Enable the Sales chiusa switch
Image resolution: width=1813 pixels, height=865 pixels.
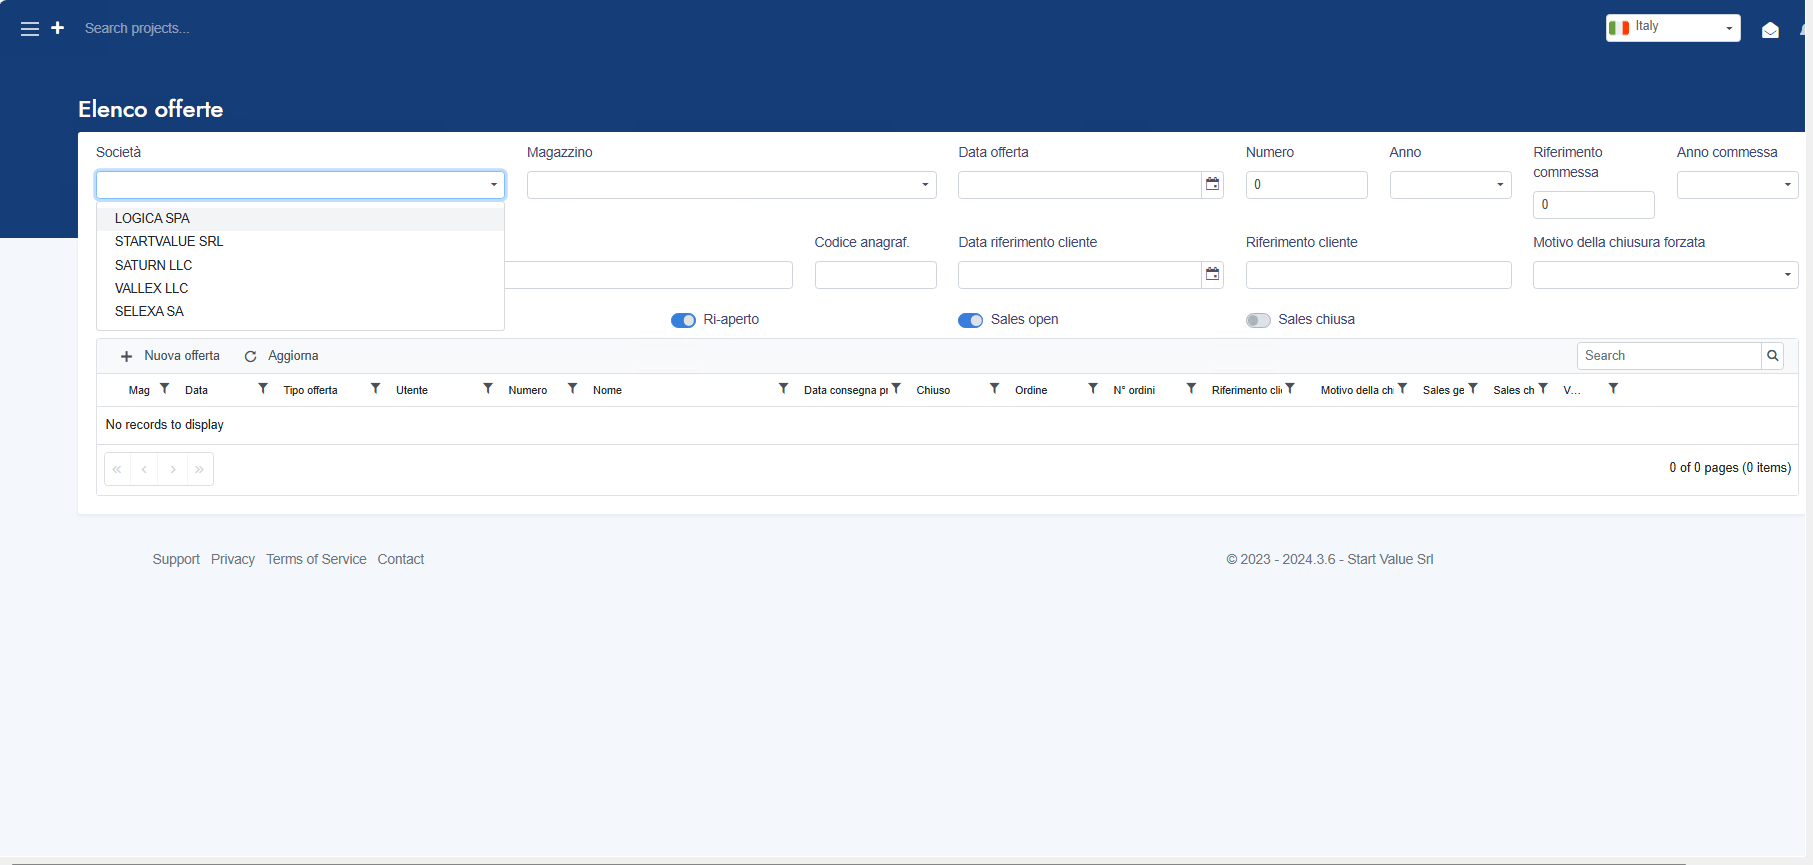click(1258, 320)
